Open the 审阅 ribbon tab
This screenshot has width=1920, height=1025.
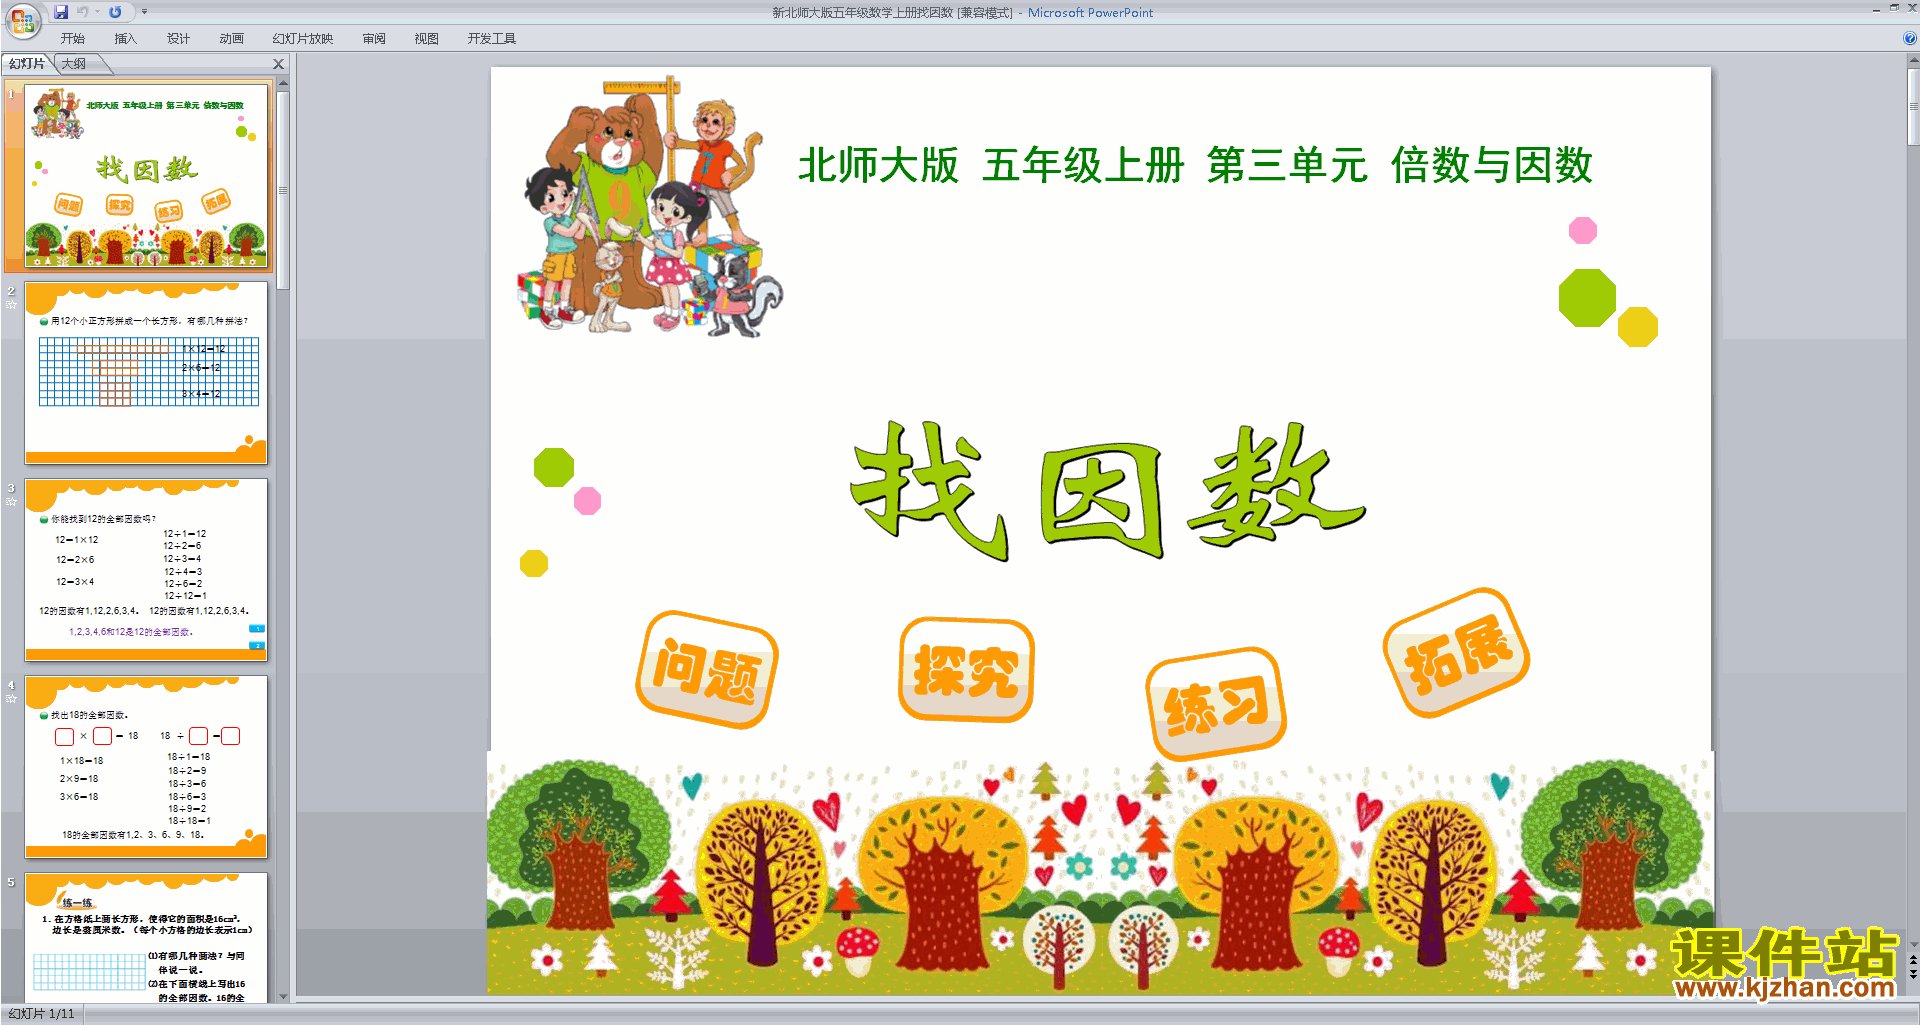pyautogui.click(x=374, y=39)
